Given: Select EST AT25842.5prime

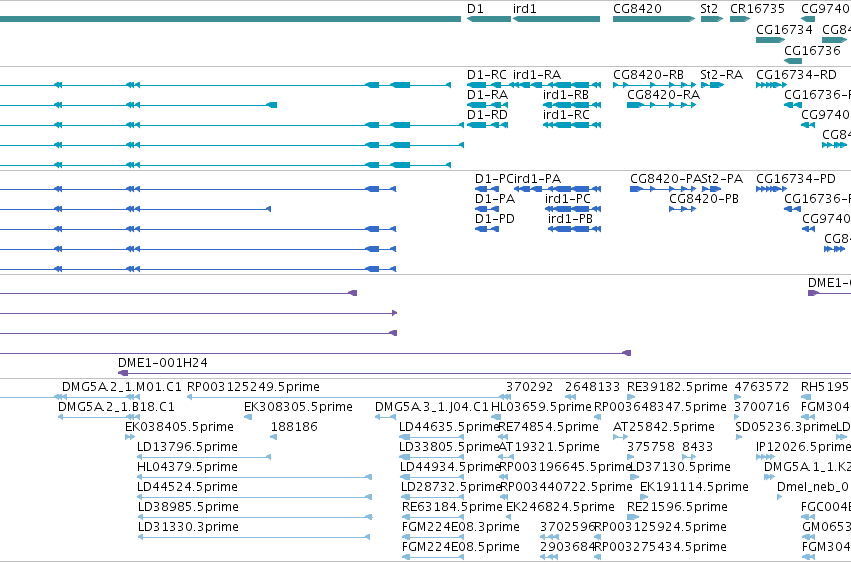Looking at the screenshot, I should 664,427.
